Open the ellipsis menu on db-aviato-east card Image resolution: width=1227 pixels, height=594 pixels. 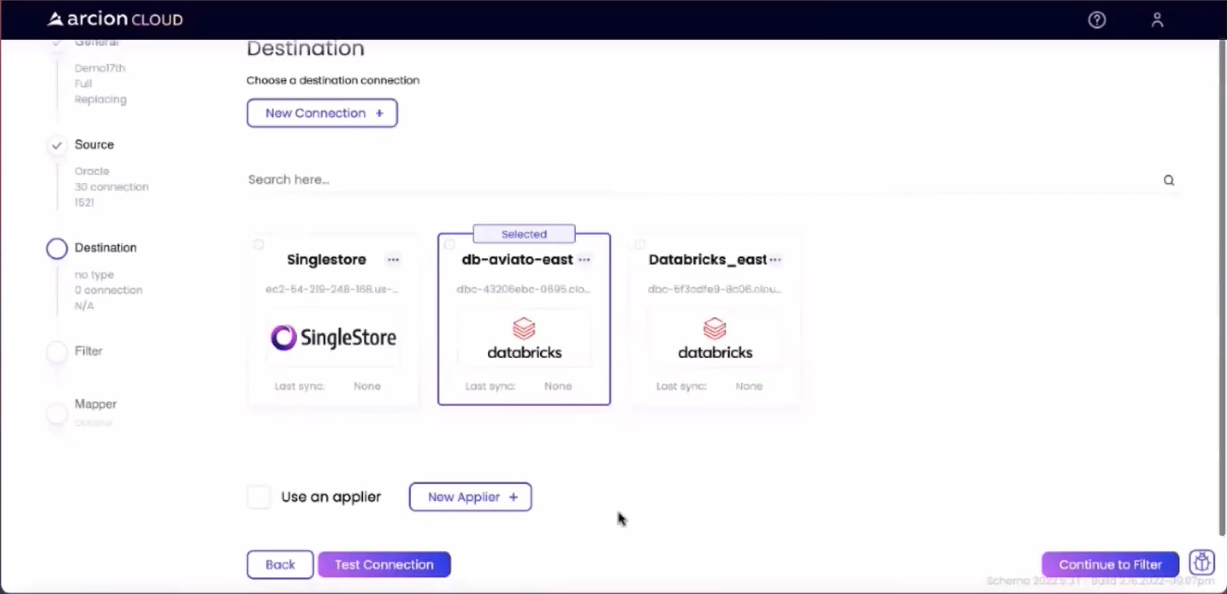pos(584,259)
